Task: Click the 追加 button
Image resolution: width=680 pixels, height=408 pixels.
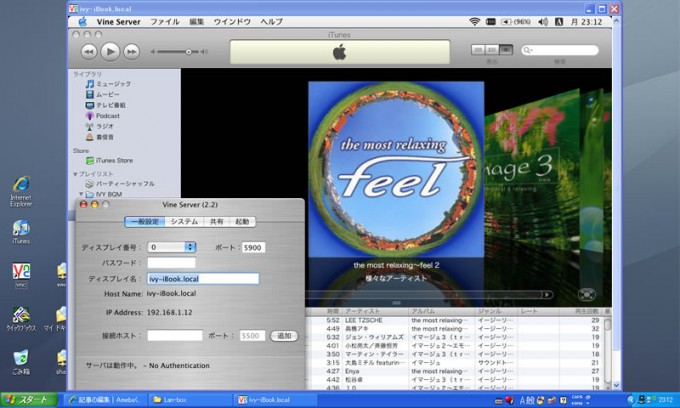Action: 284,336
